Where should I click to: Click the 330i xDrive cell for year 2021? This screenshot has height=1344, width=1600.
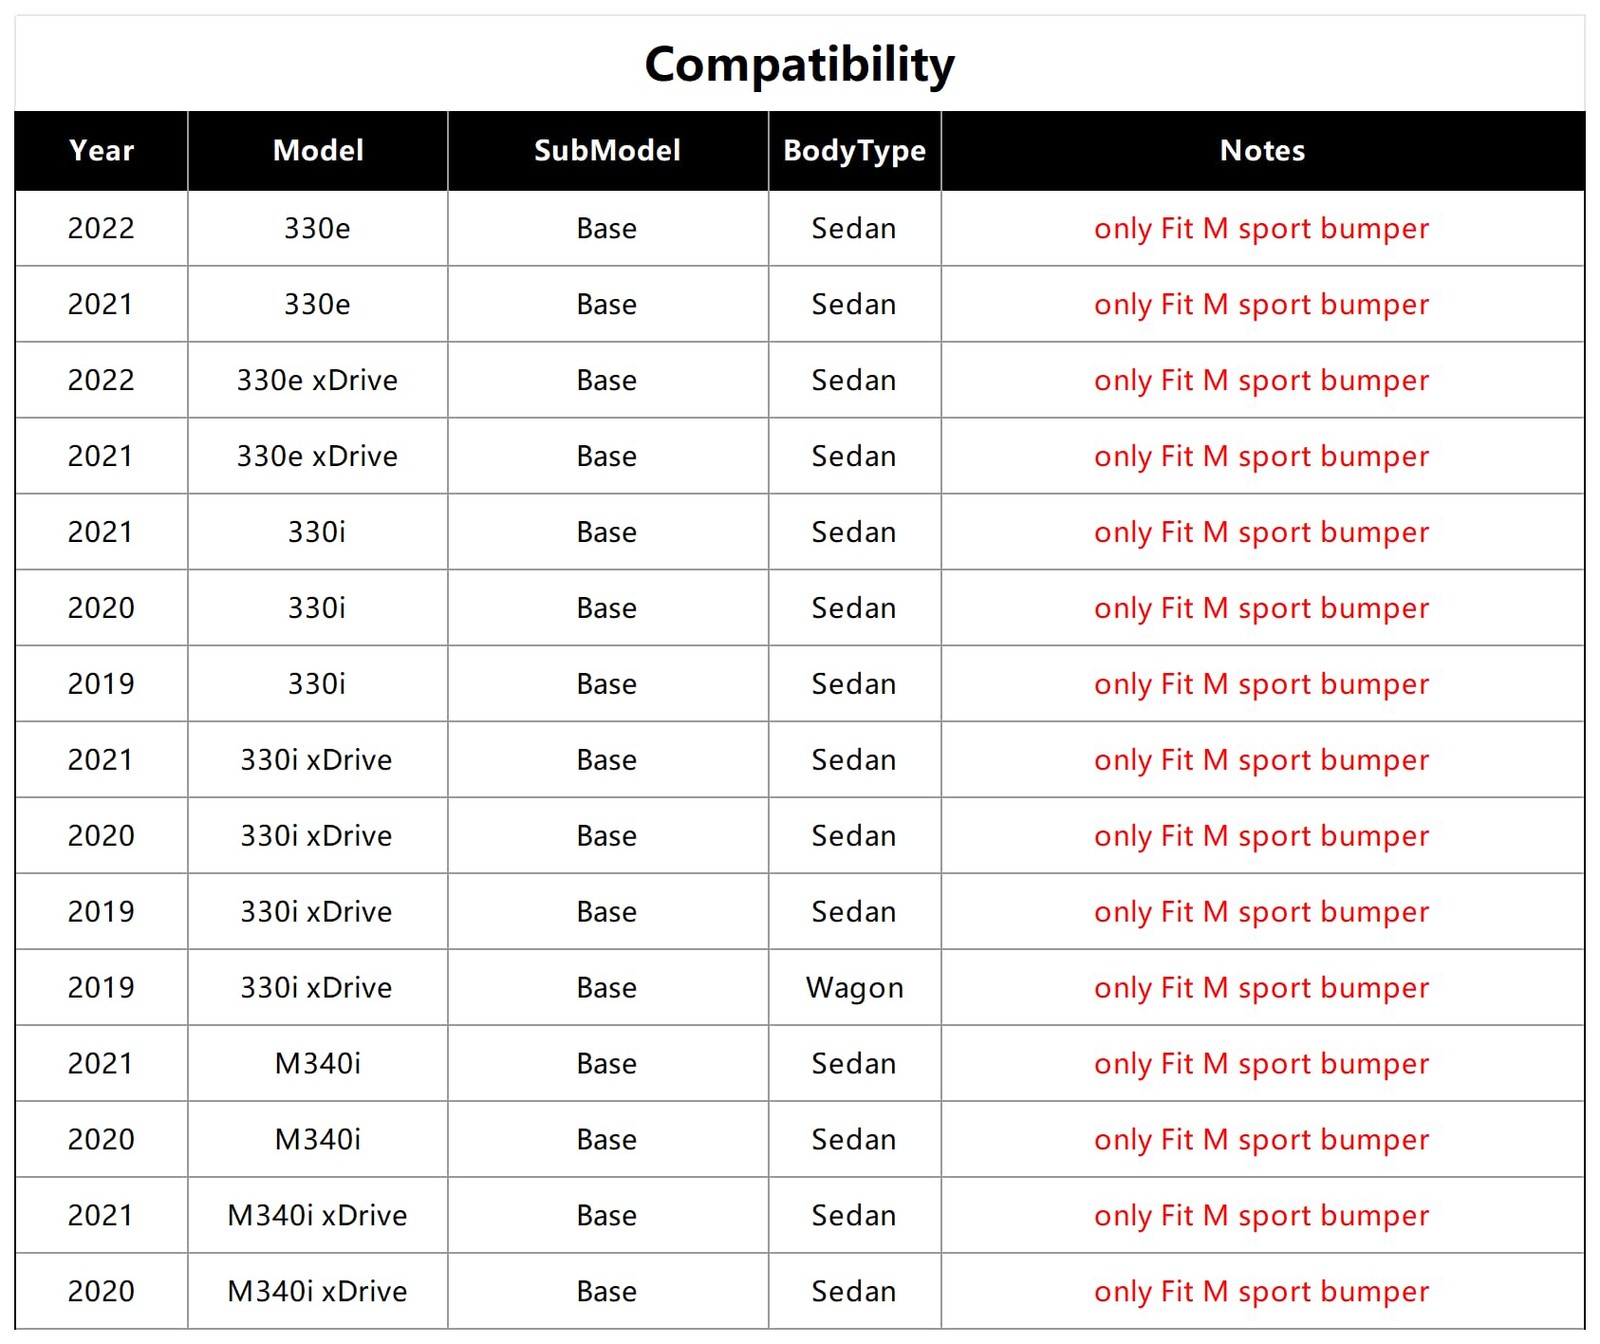point(317,761)
